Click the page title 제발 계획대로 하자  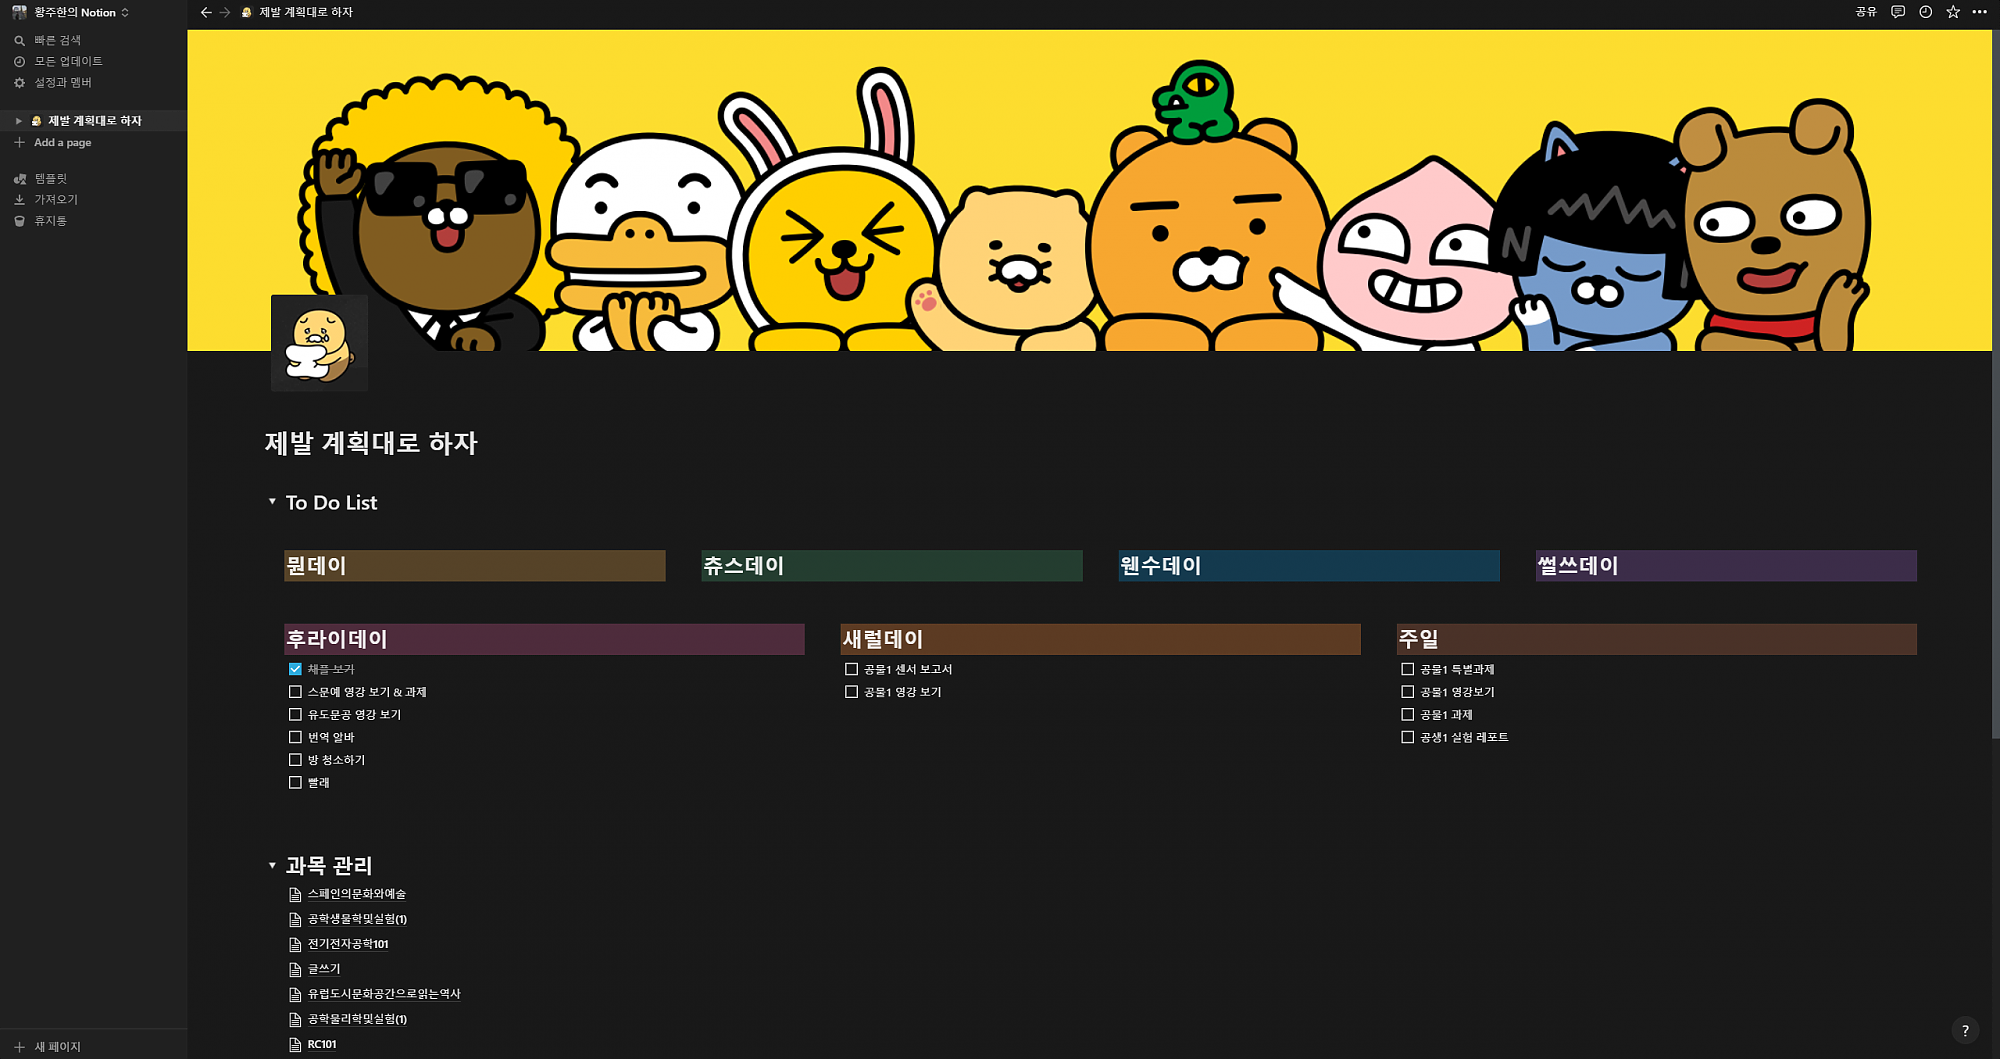(x=371, y=443)
